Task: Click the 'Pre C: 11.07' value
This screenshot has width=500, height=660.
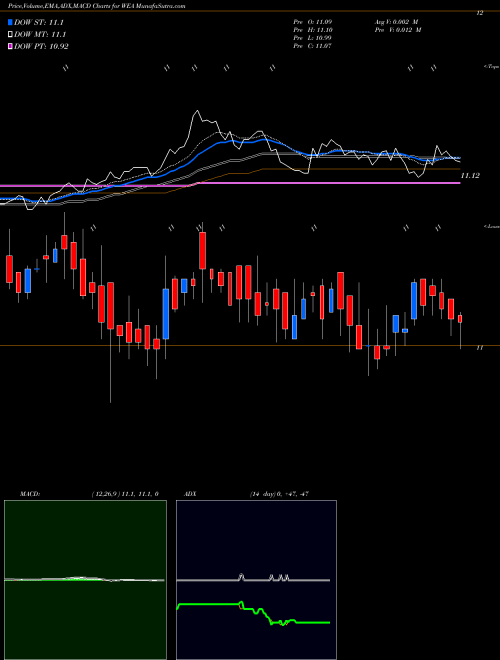Action: tap(313, 46)
